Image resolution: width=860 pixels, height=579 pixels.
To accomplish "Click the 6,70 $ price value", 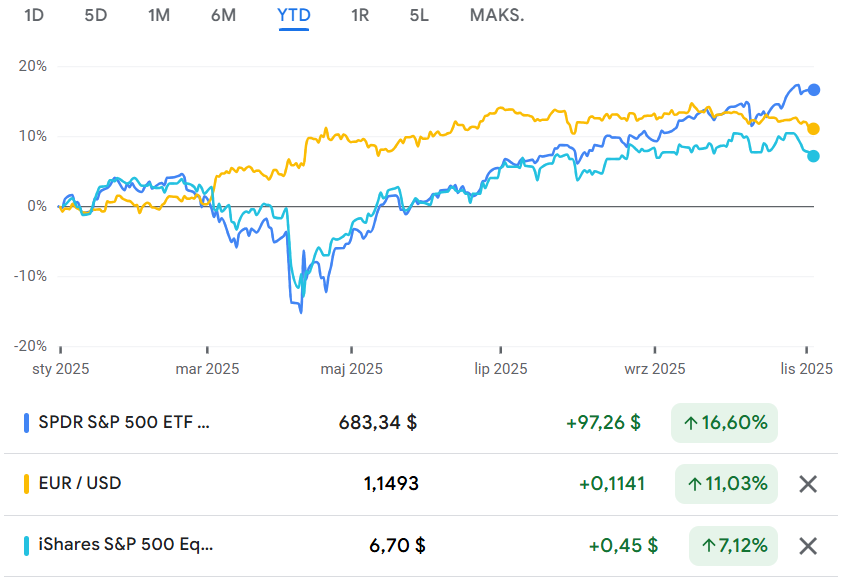I will click(397, 546).
